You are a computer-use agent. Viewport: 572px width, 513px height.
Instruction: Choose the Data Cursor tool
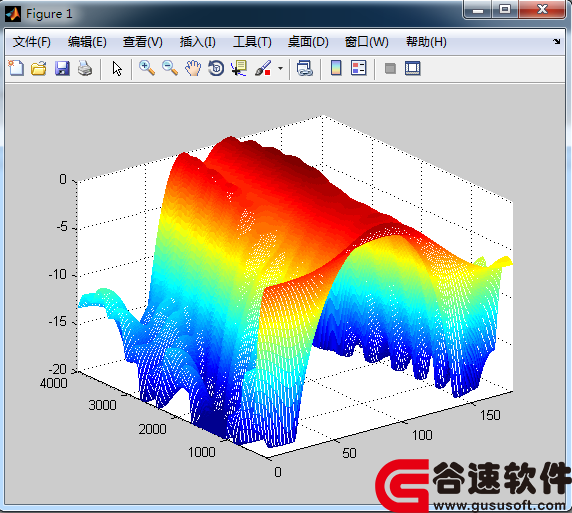[x=239, y=68]
